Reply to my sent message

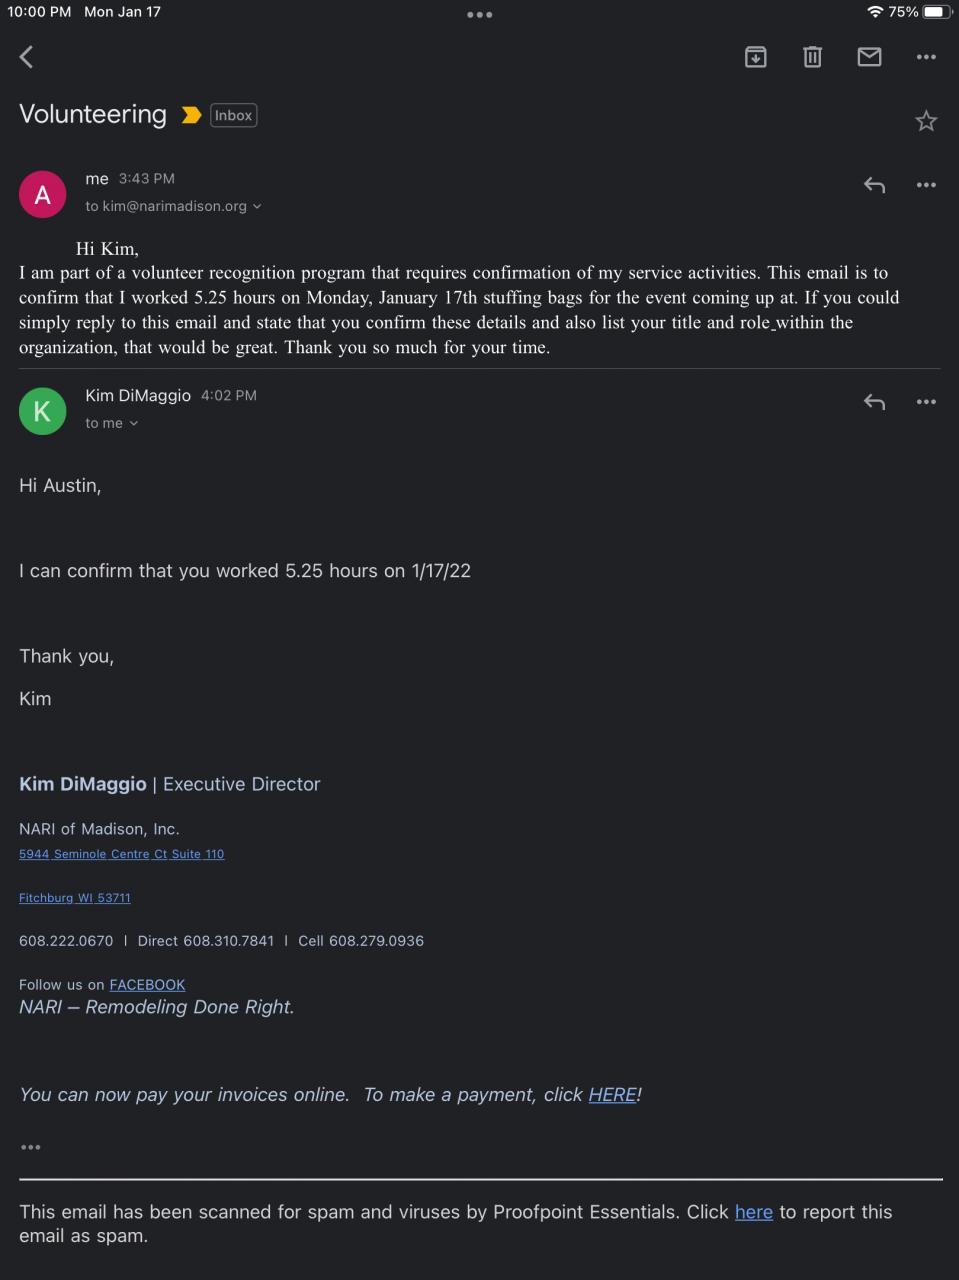click(874, 185)
